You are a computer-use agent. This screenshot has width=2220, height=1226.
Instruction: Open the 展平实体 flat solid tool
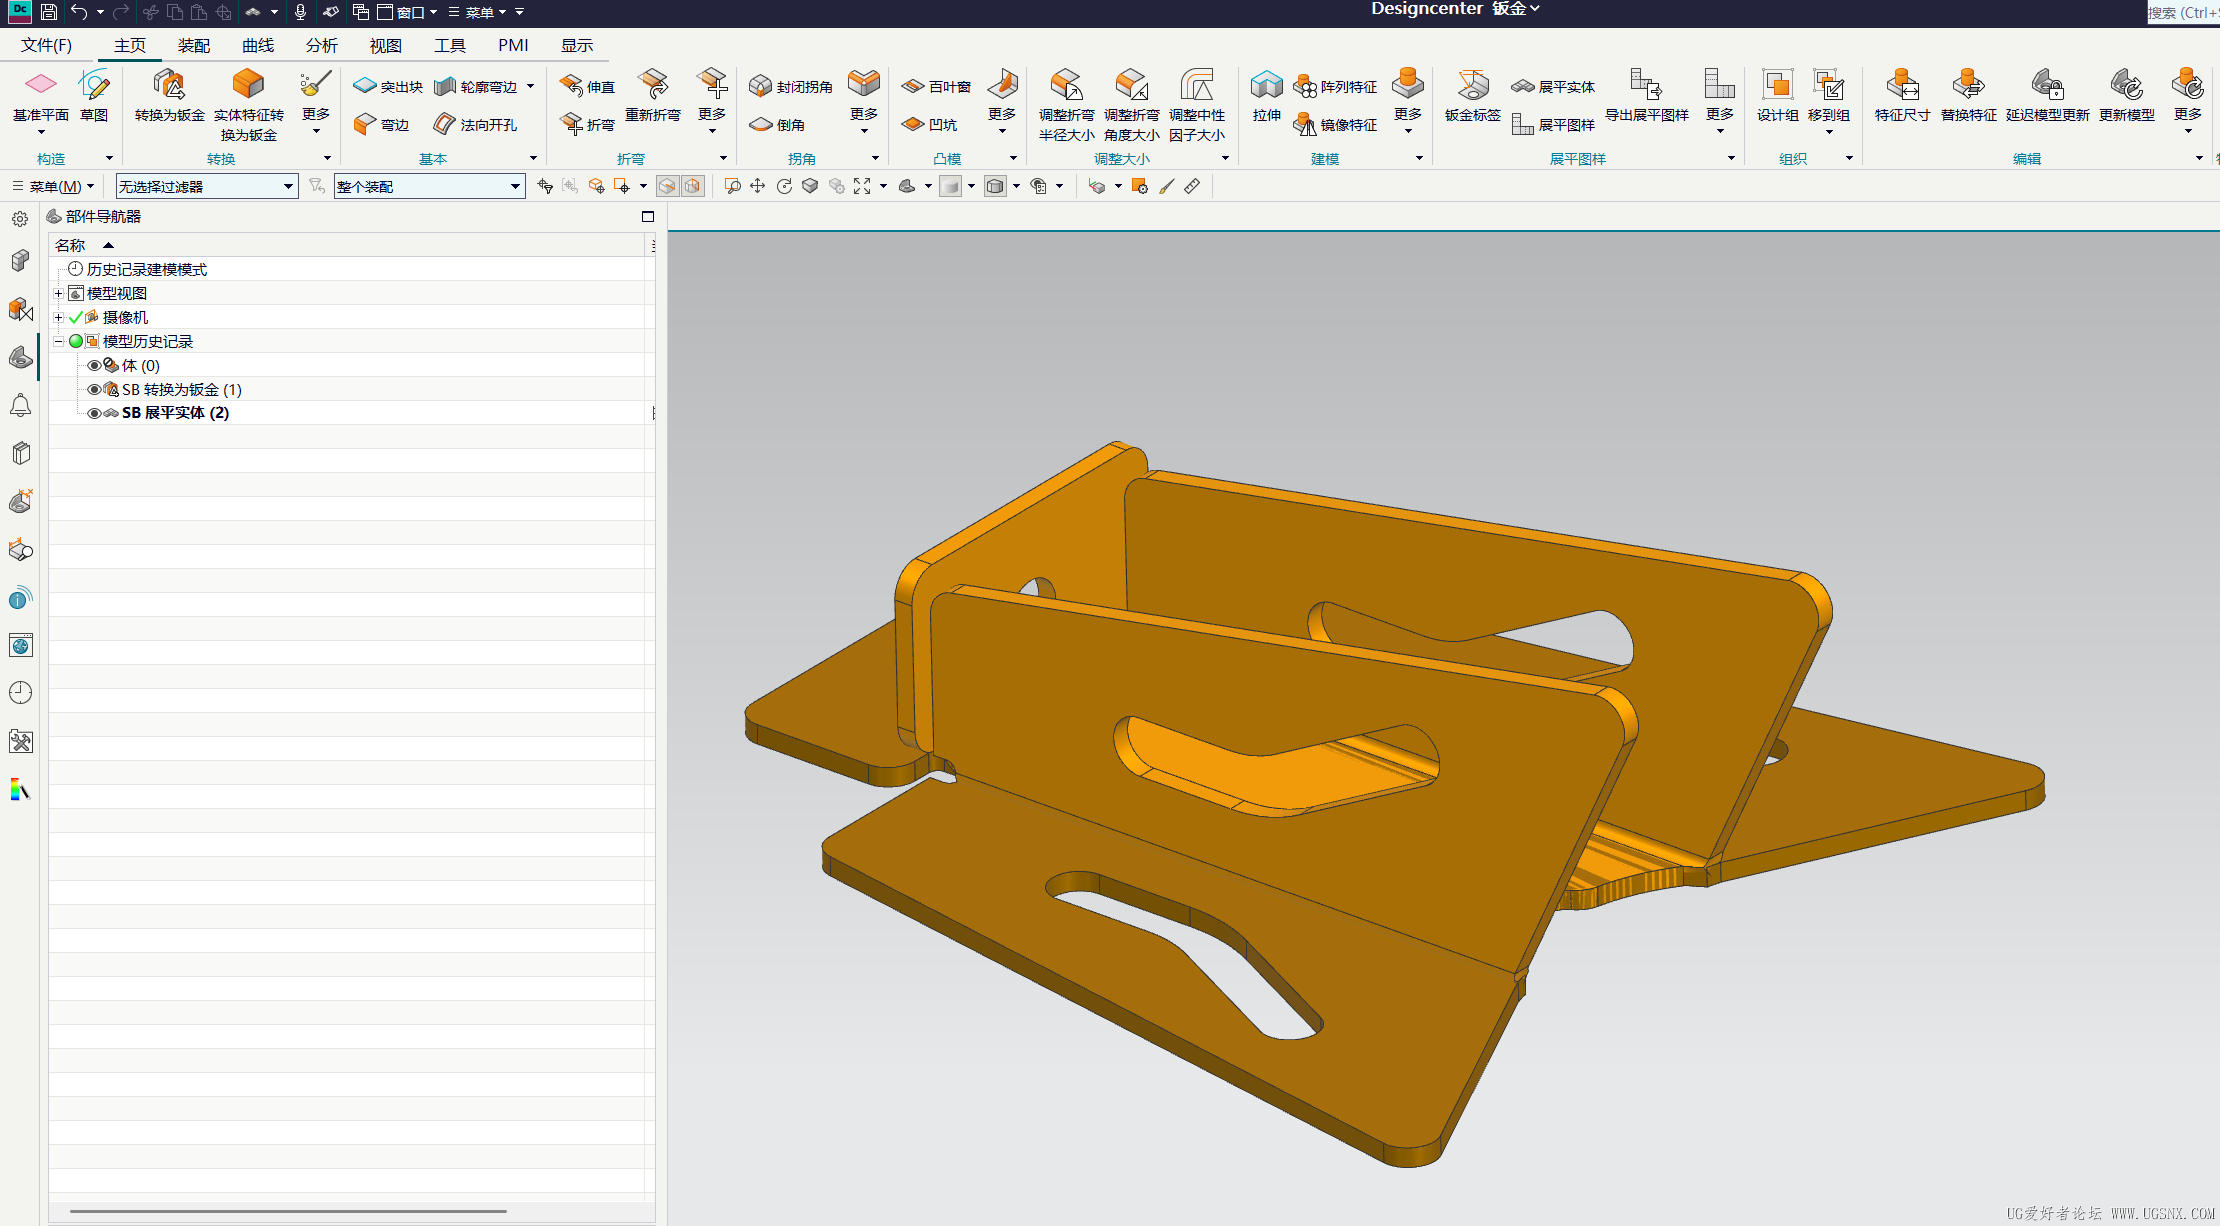point(1552,87)
